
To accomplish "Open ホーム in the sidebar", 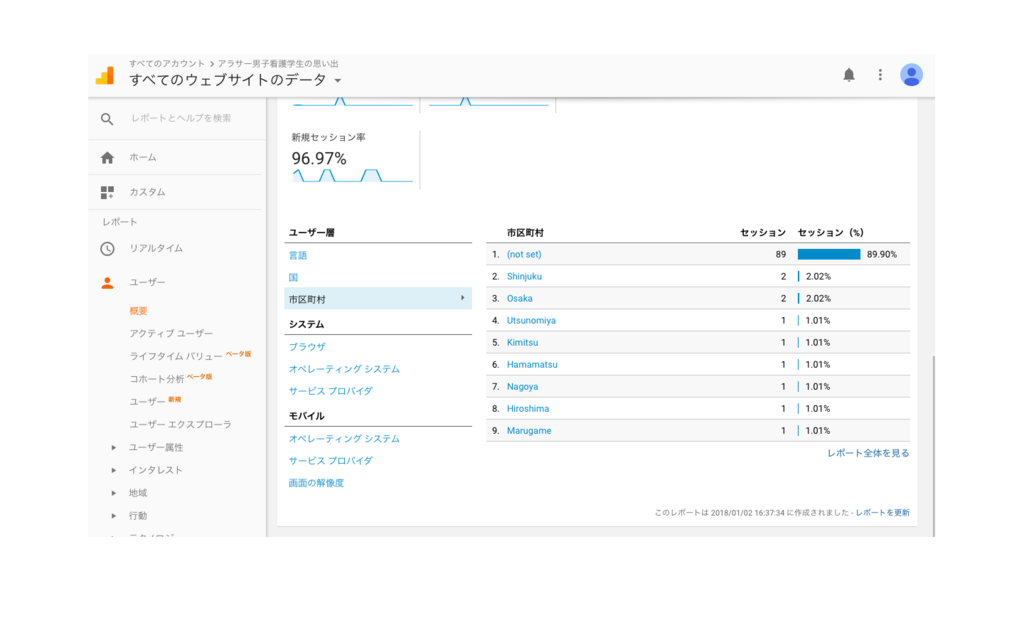I will click(142, 157).
